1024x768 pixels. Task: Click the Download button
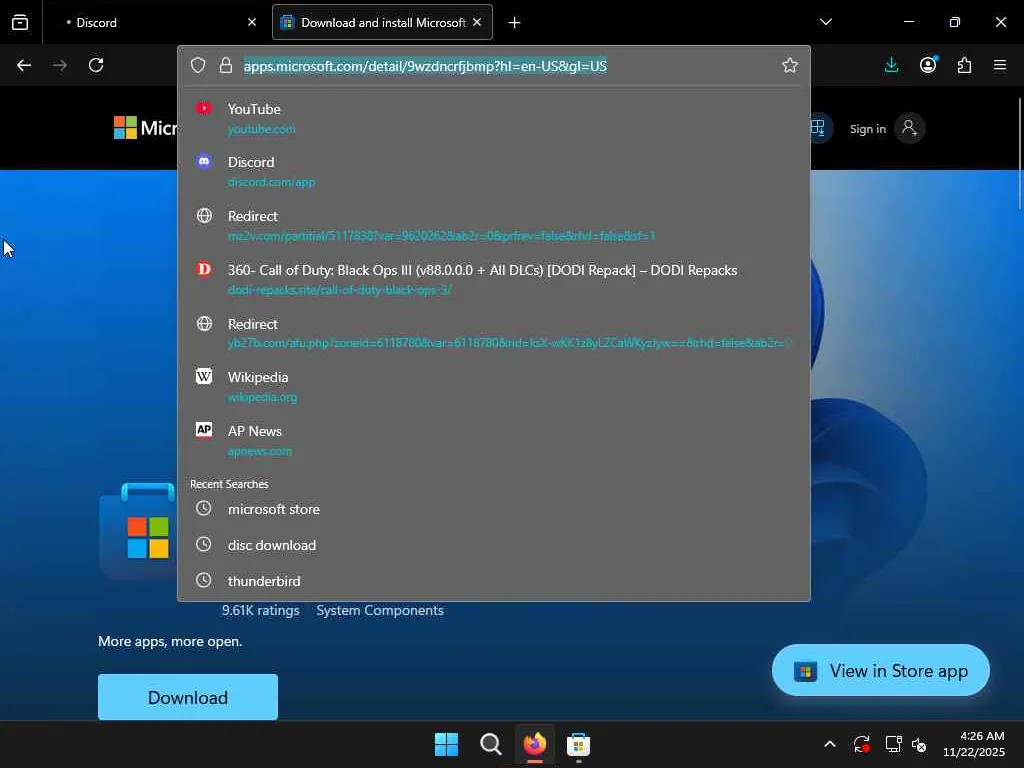(188, 697)
